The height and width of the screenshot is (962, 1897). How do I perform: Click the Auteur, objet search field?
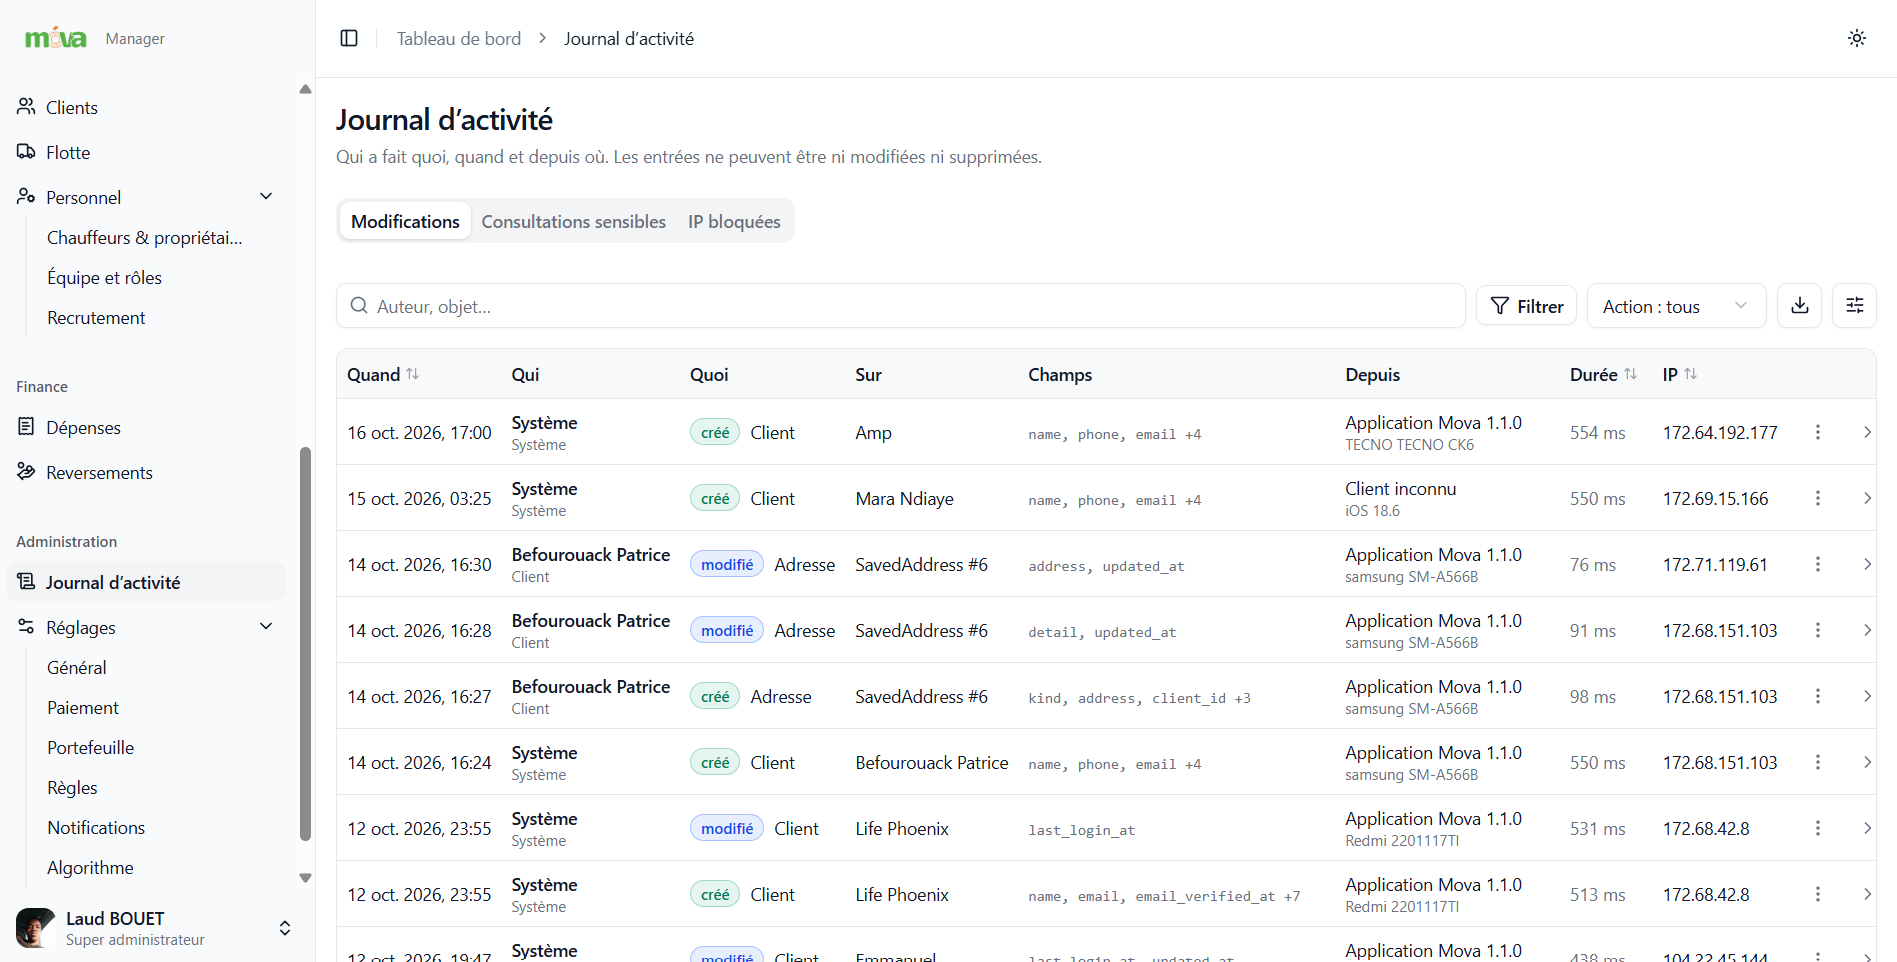[901, 306]
